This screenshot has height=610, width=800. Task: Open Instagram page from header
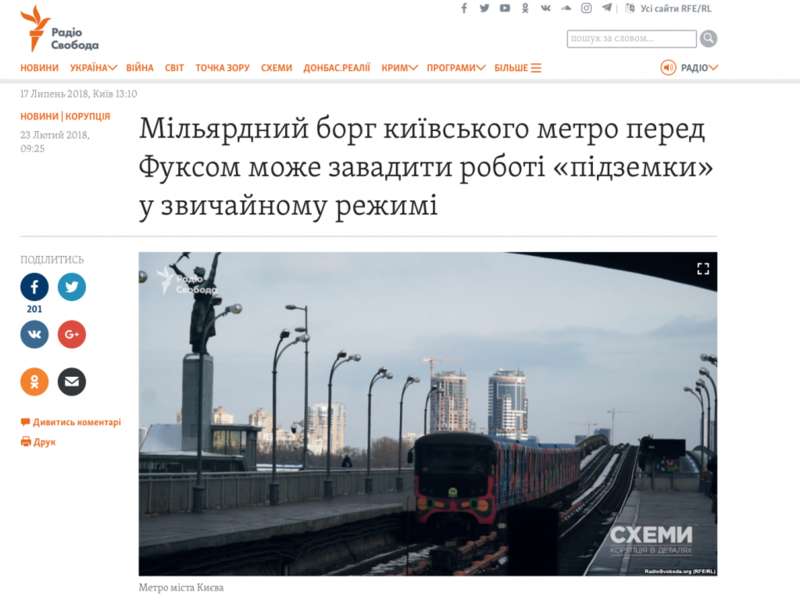pyautogui.click(x=586, y=8)
